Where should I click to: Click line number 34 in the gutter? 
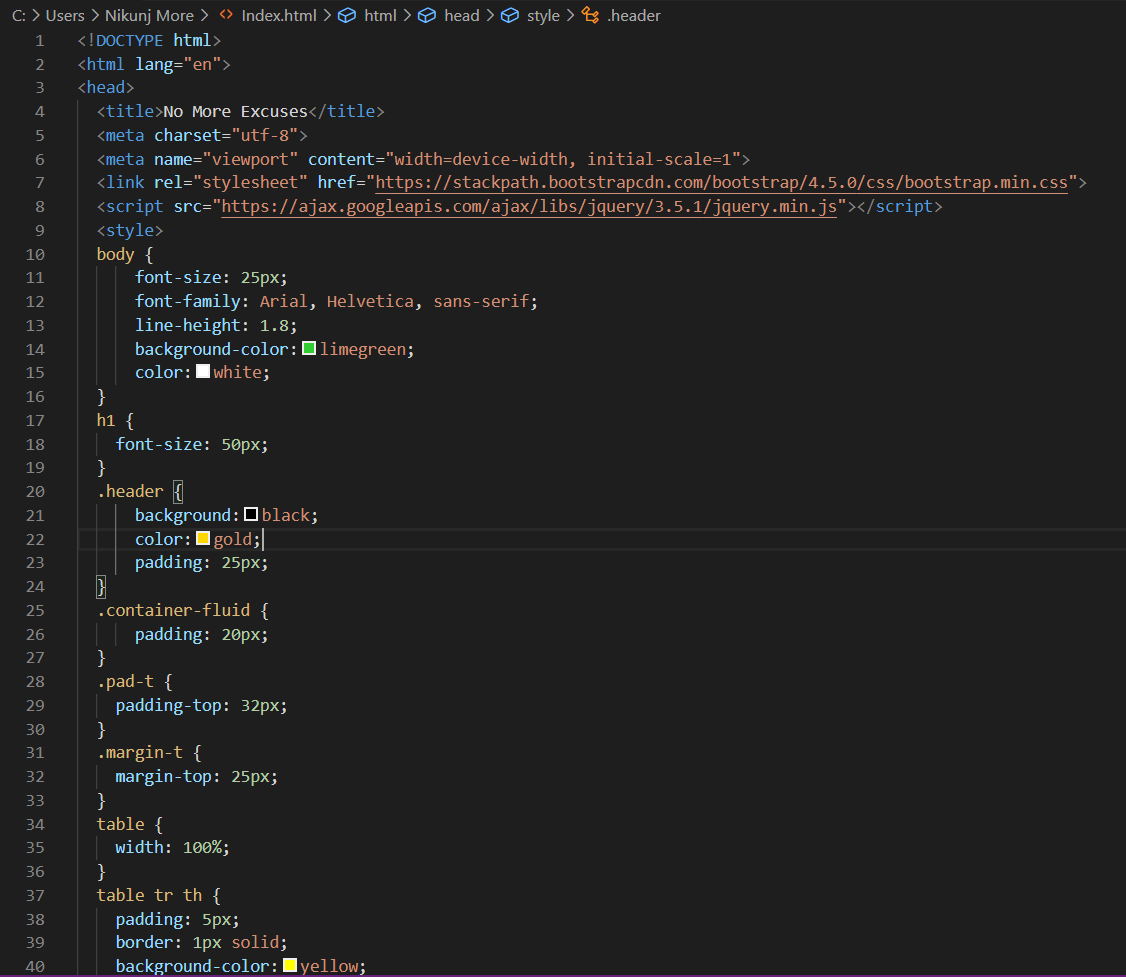pos(35,824)
